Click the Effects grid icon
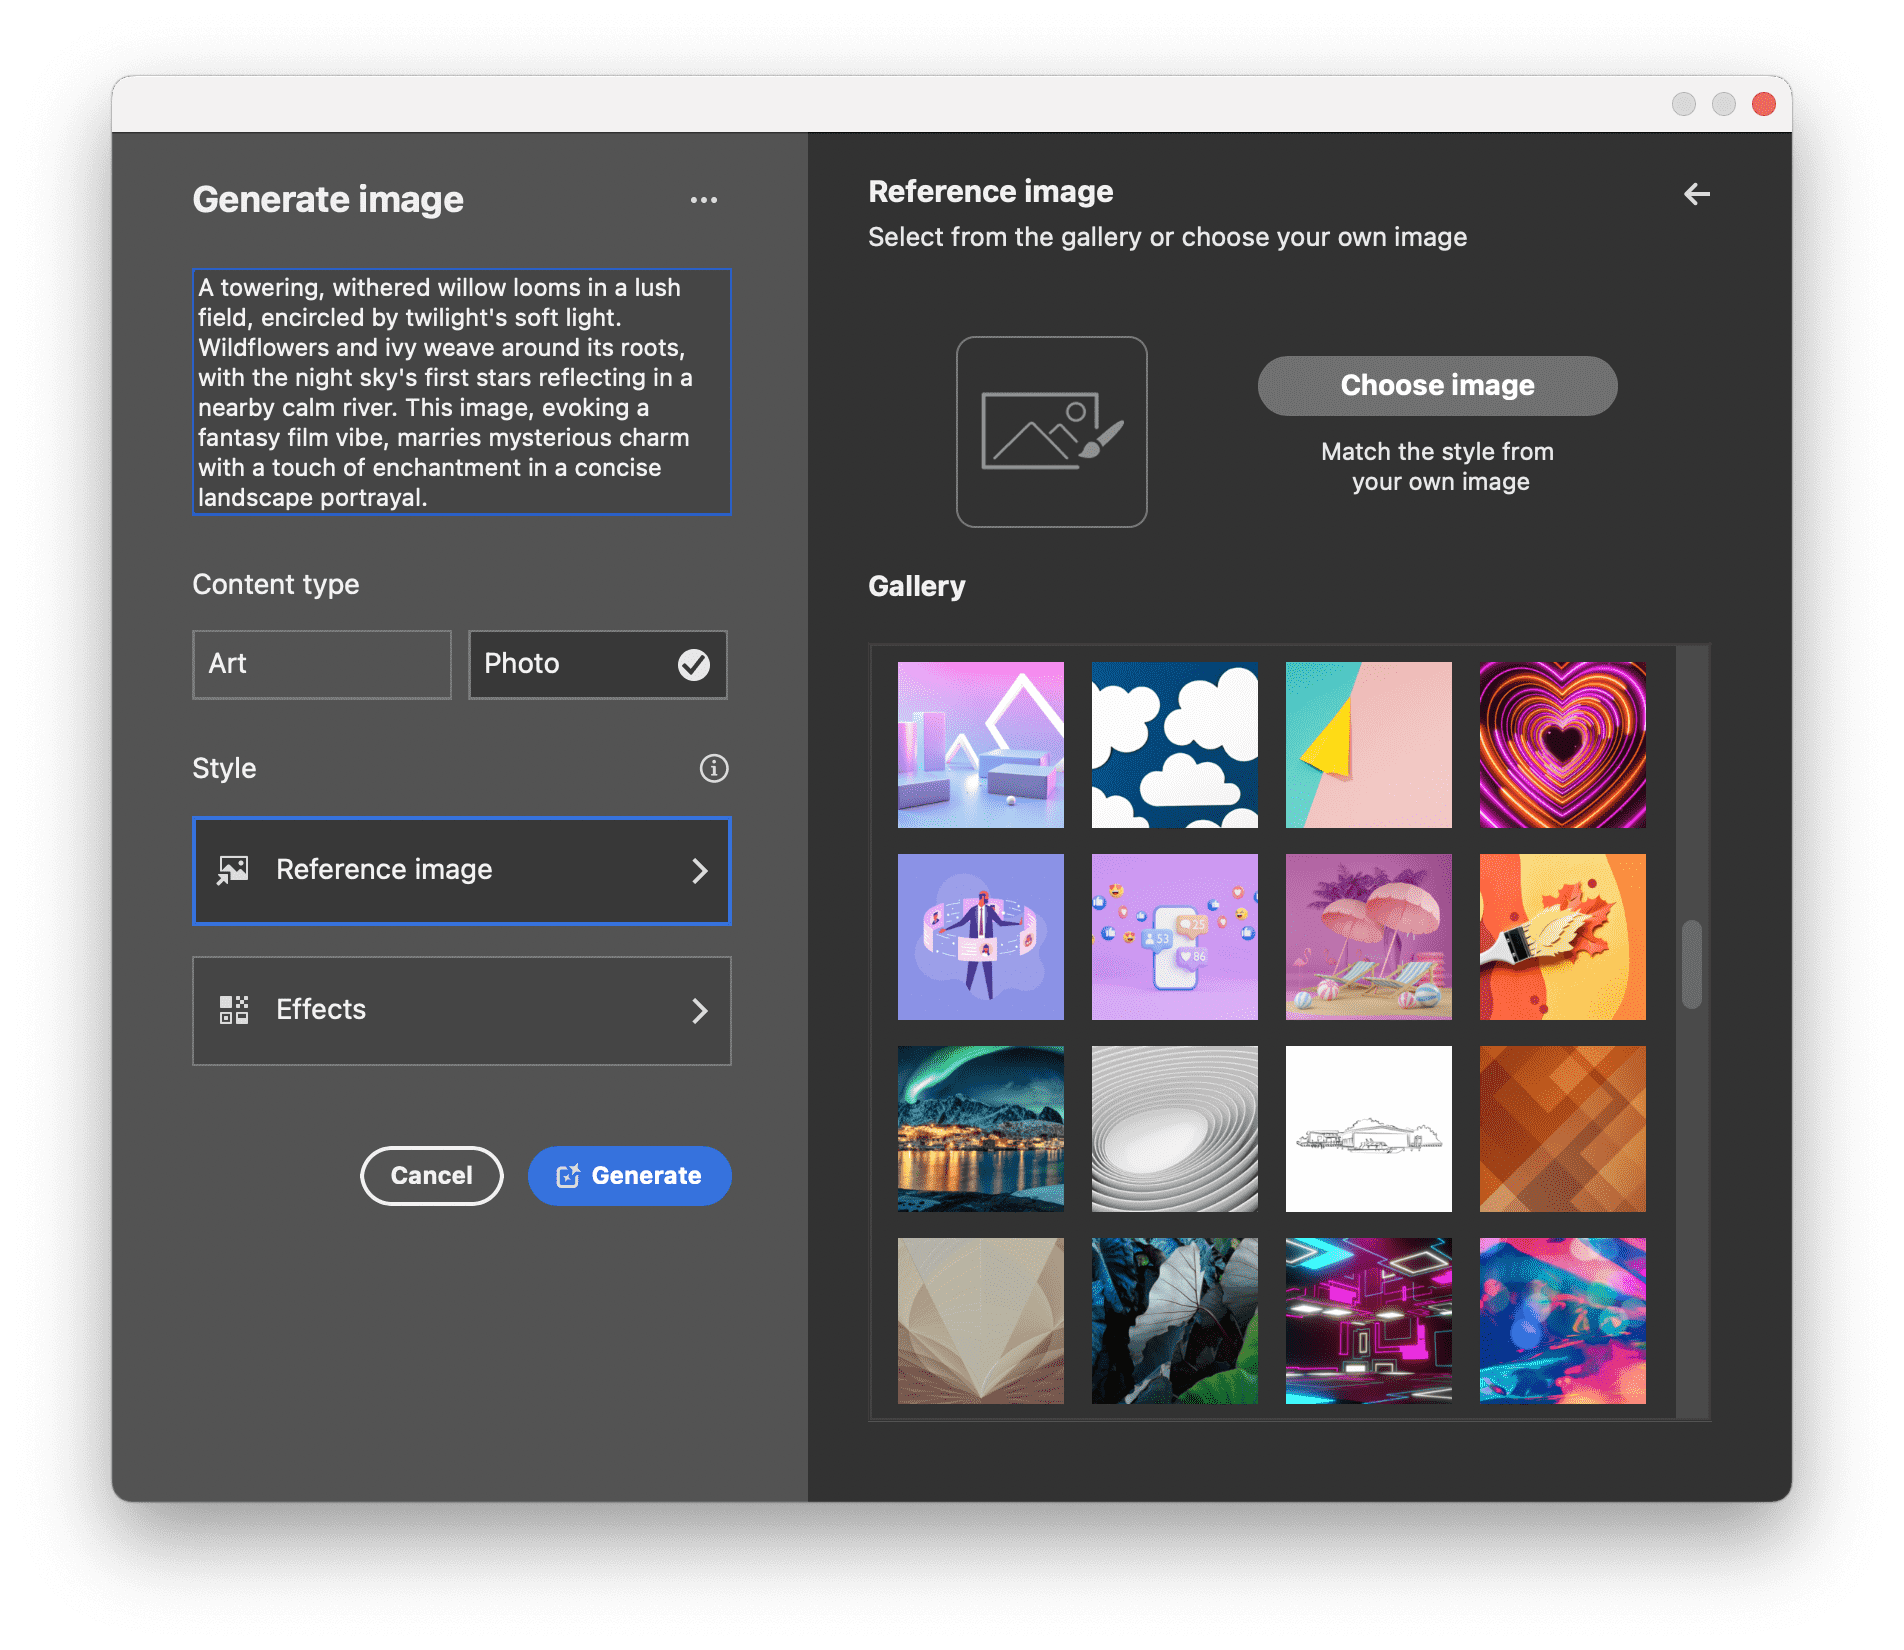The height and width of the screenshot is (1650, 1904). pos(234,1010)
